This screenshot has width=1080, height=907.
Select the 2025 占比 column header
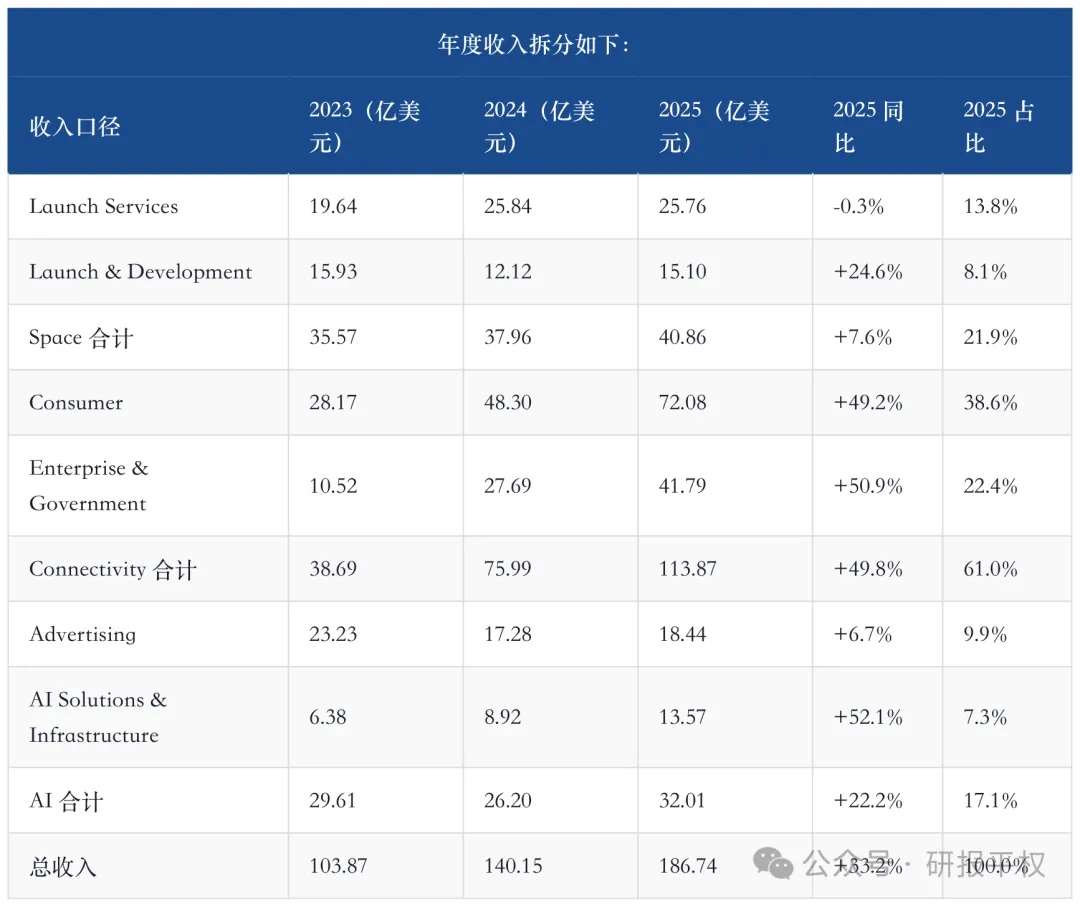click(999, 127)
